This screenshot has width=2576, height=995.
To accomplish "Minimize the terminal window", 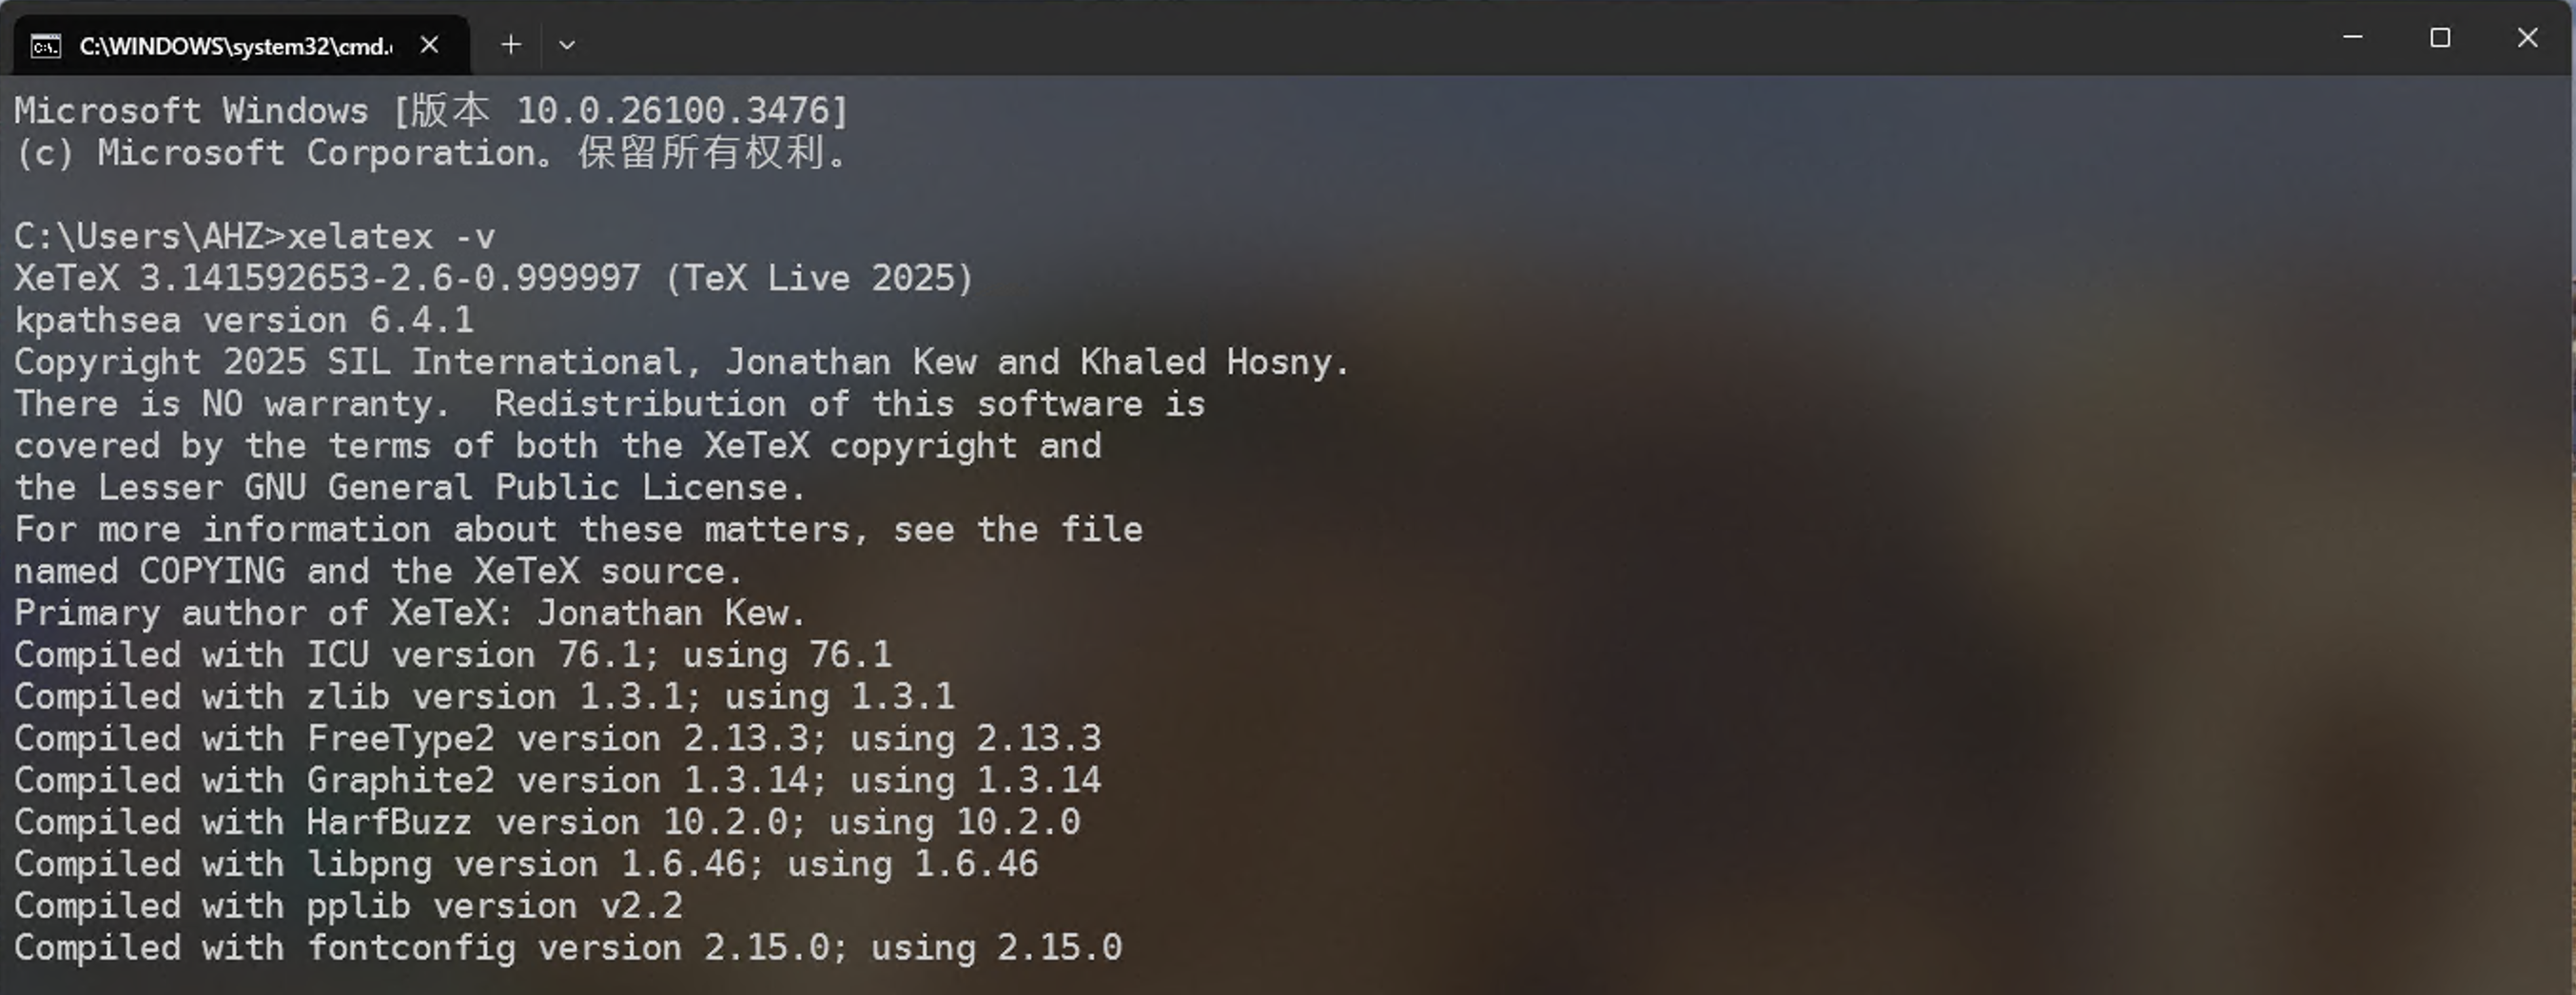I will click(x=2353, y=38).
